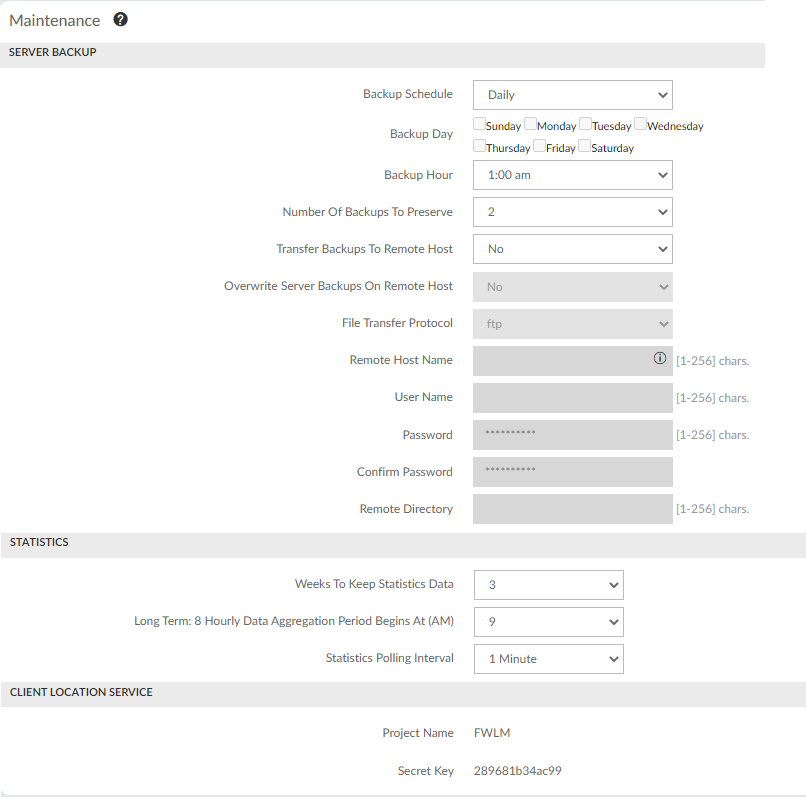Viewport: 806px width, 799px height.
Task: Toggle the Wednesday backup day checkbox
Action: pyautogui.click(x=640, y=125)
